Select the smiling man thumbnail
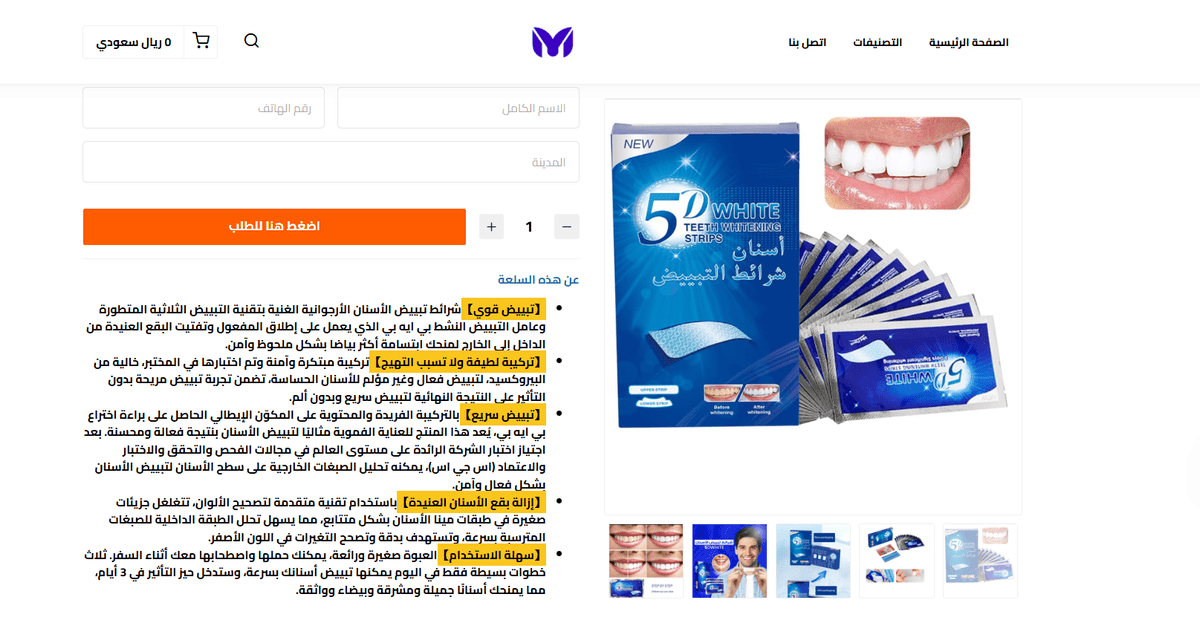Image resolution: width=1200 pixels, height=620 pixels. coord(729,561)
